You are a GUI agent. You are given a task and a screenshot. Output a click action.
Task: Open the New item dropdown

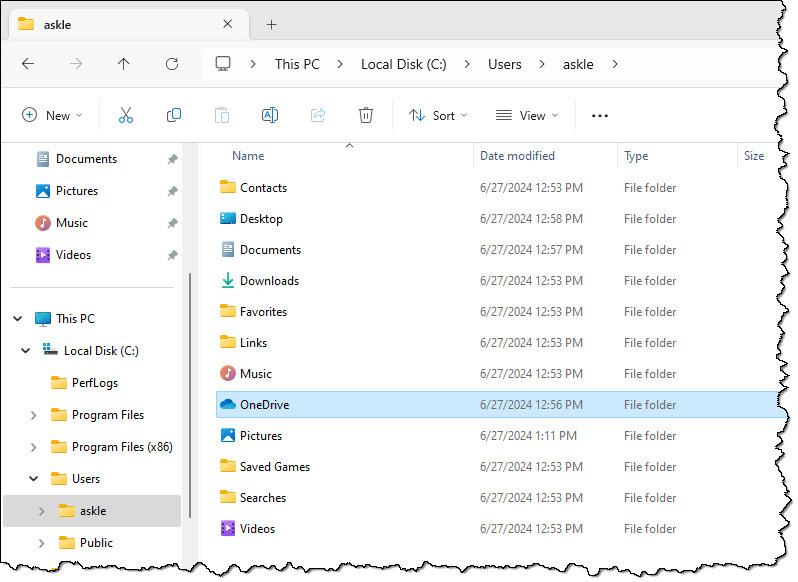[53, 115]
